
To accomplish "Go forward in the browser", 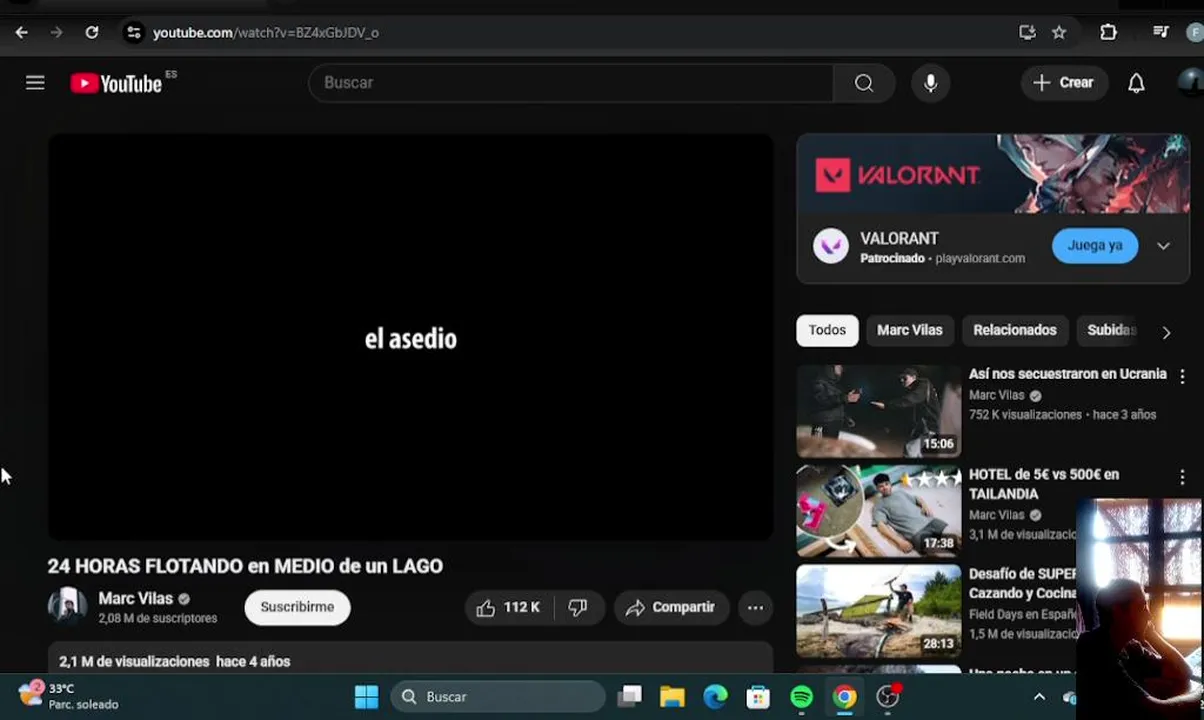I will 56,32.
